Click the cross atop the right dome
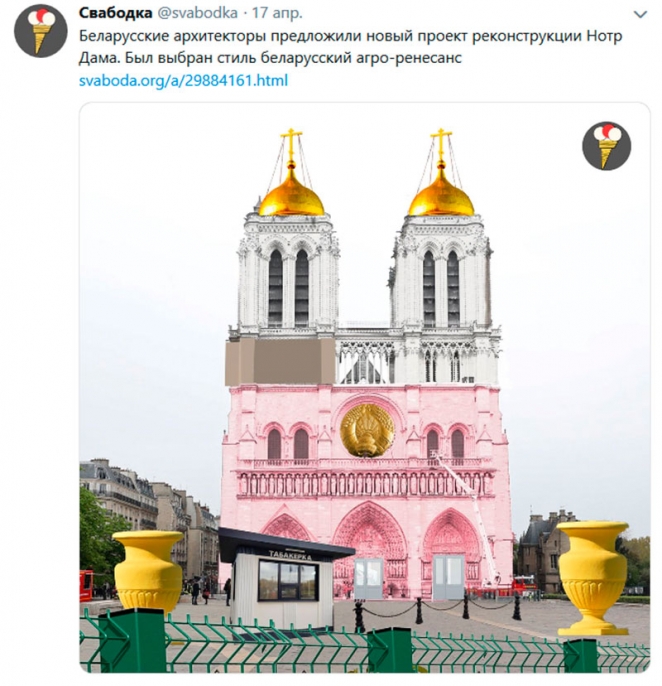662x686 pixels. point(441,143)
